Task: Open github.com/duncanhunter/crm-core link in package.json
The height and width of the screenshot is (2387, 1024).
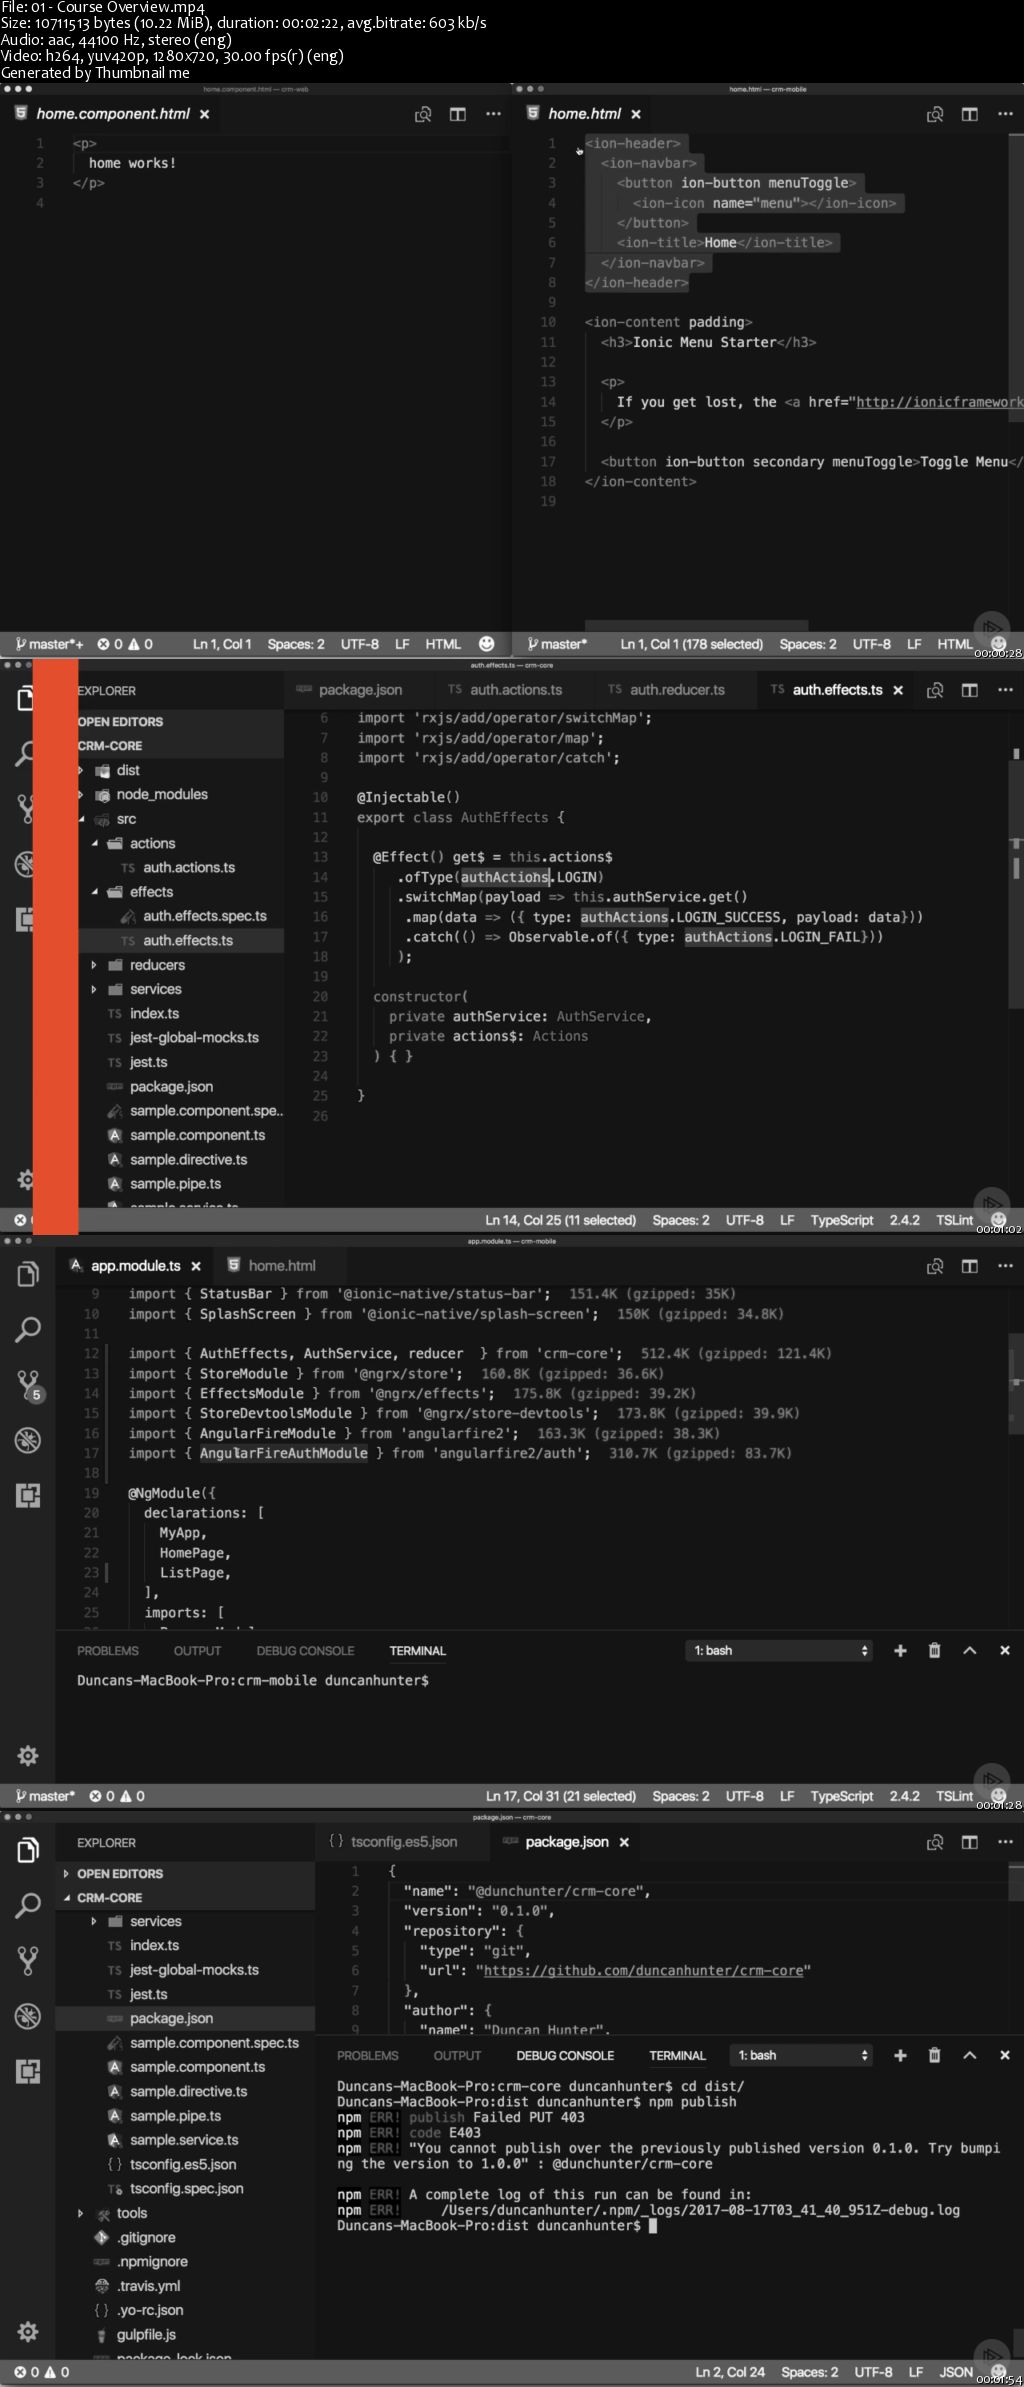Action: point(643,1970)
